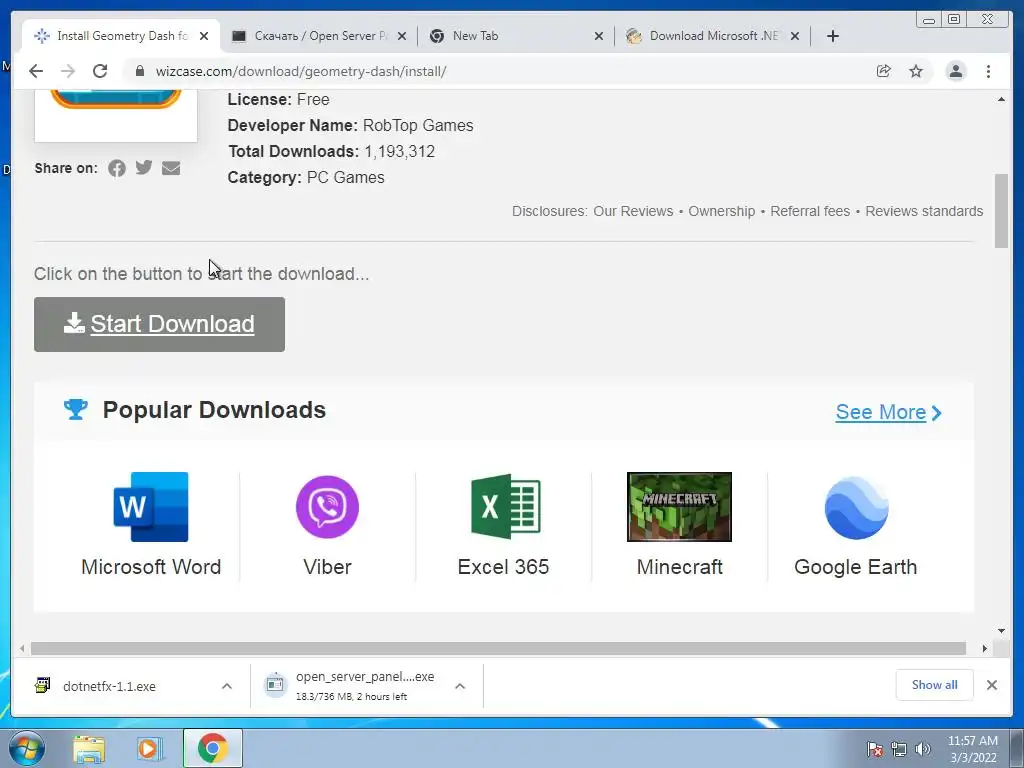Open the Ownership disclosure link
The height and width of the screenshot is (768, 1024).
pyautogui.click(x=722, y=212)
